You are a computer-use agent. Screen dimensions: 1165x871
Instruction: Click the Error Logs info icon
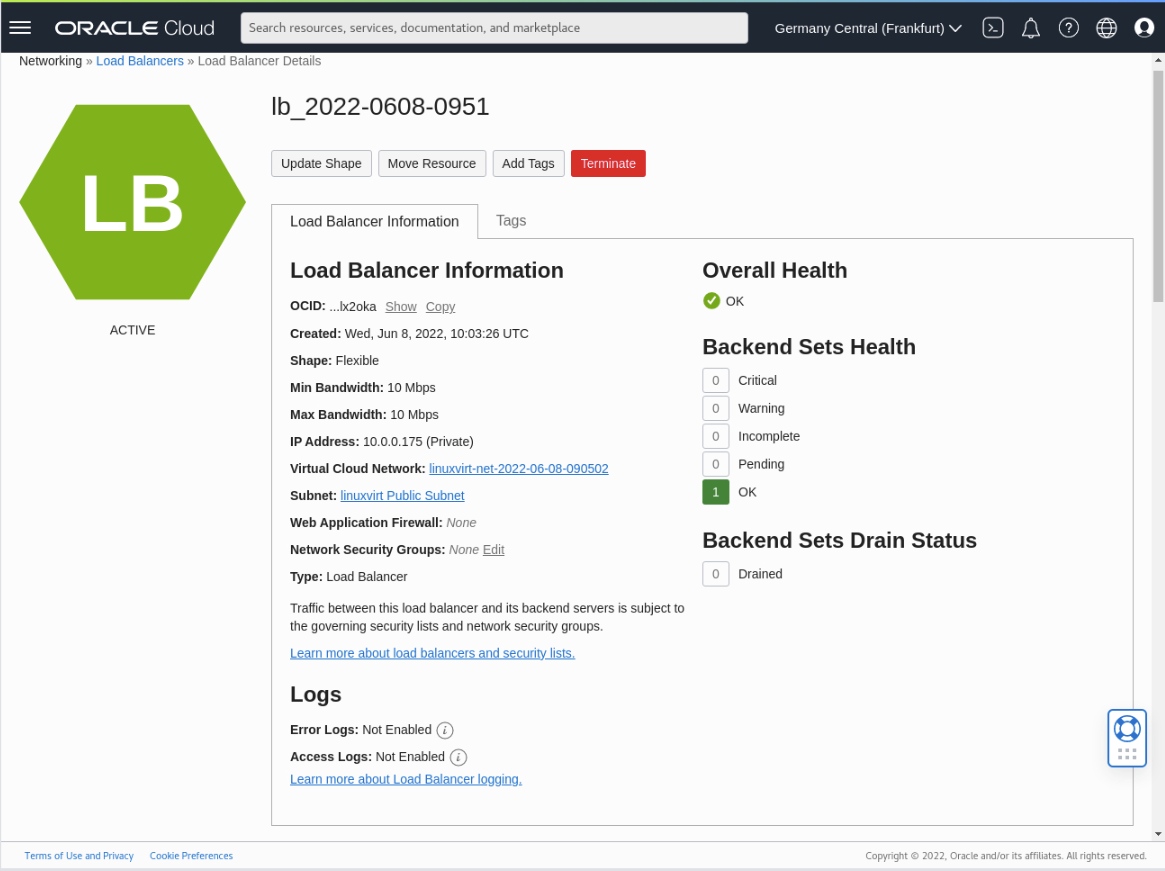coord(444,730)
